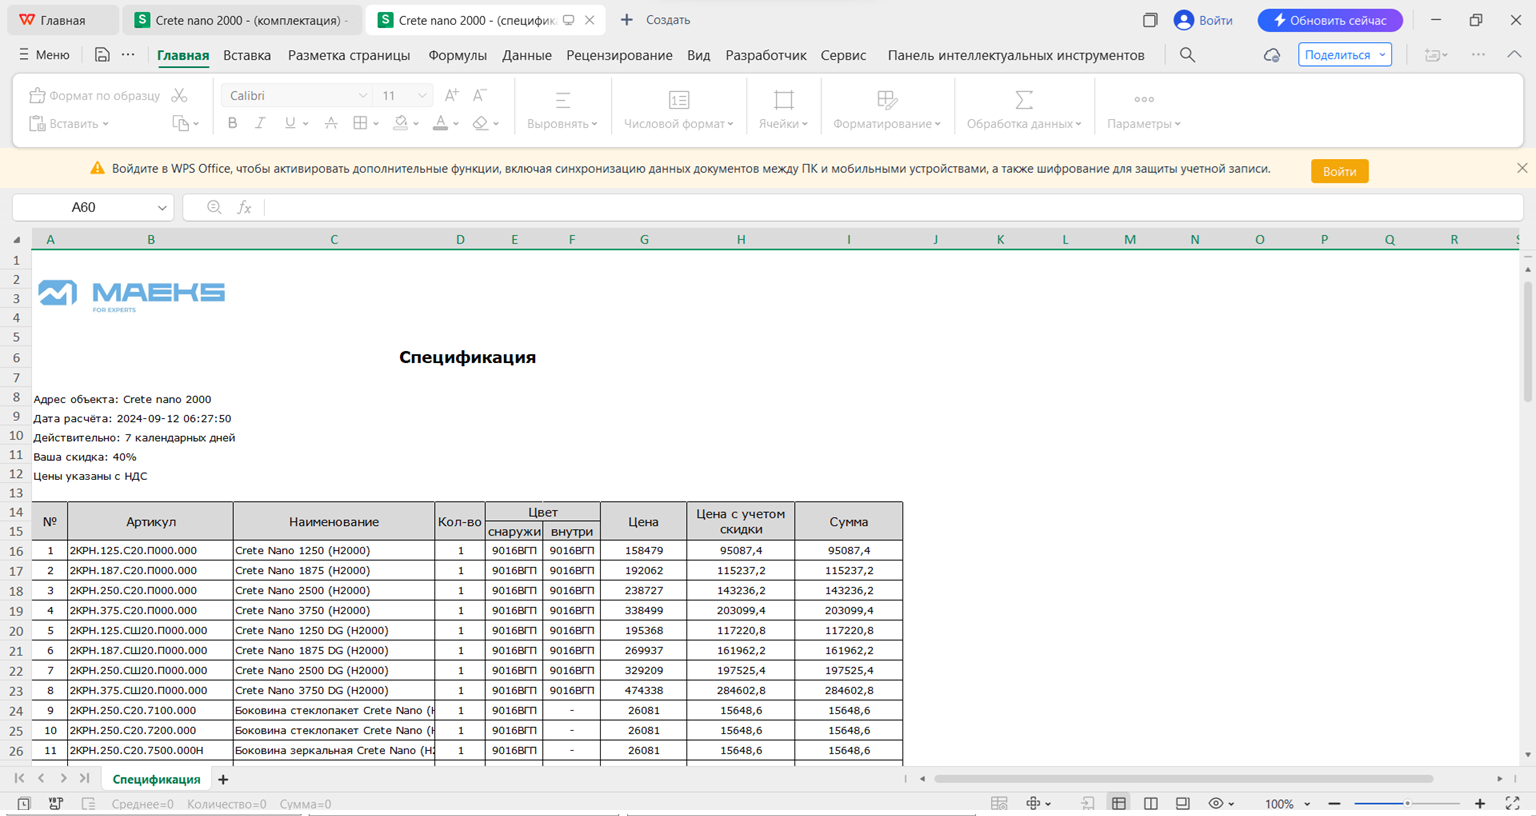The image size is (1536, 816).
Task: Dismiss the WPS Office sign-in banner
Action: pos(1522,168)
